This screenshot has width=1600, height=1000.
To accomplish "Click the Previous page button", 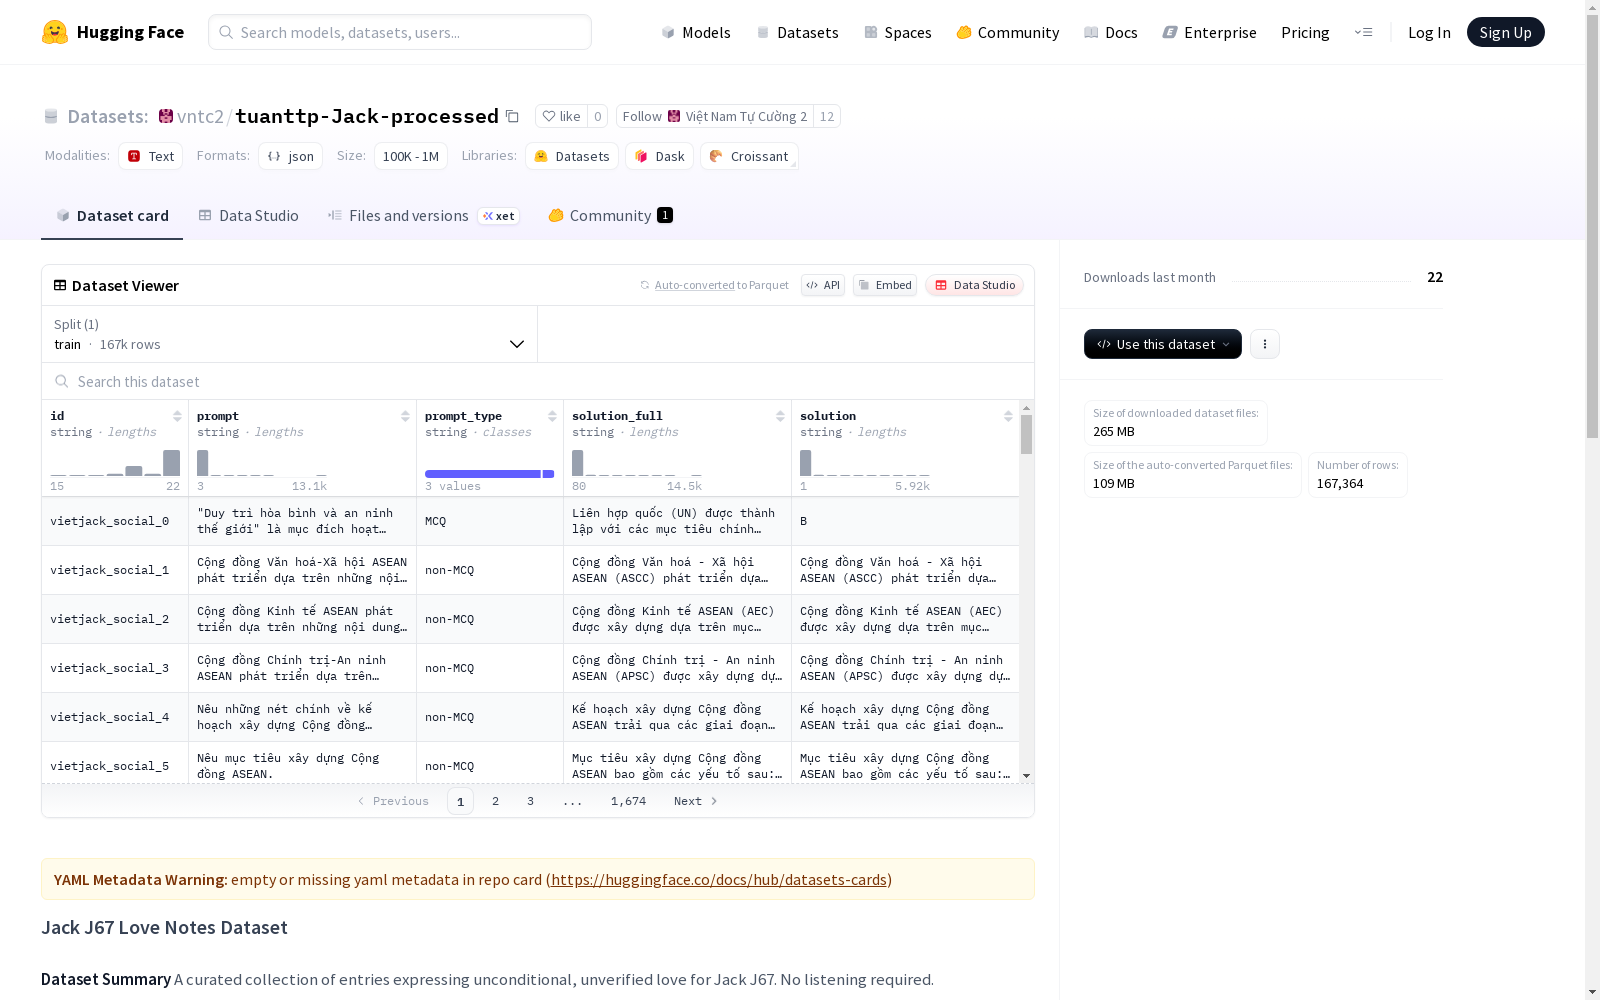I will click(x=393, y=801).
